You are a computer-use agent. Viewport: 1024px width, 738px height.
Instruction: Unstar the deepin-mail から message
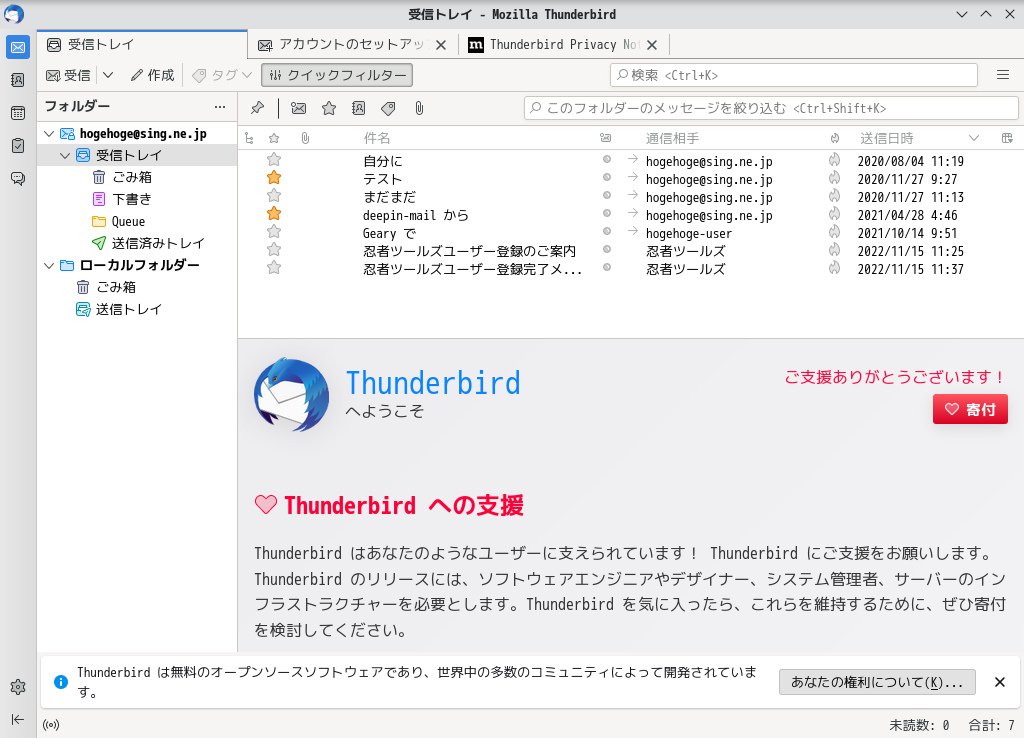click(x=274, y=213)
